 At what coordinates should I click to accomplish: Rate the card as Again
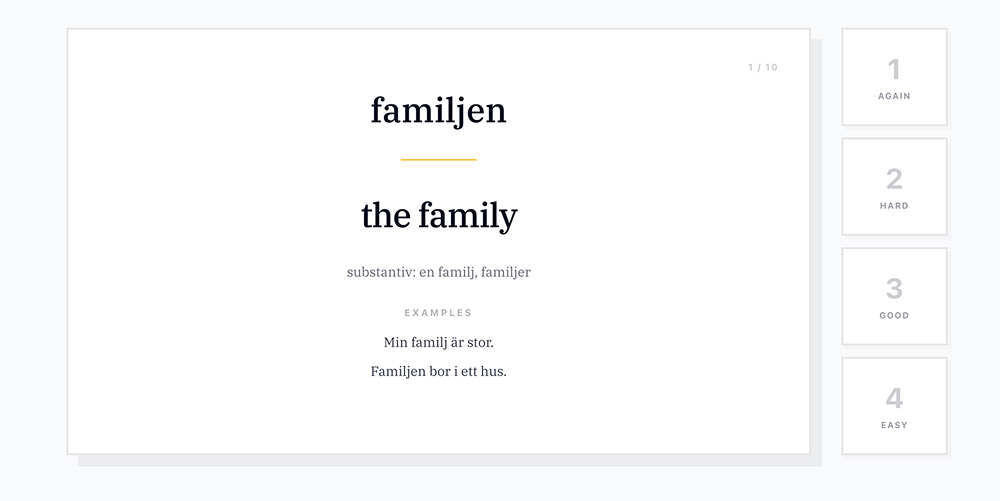[894, 77]
